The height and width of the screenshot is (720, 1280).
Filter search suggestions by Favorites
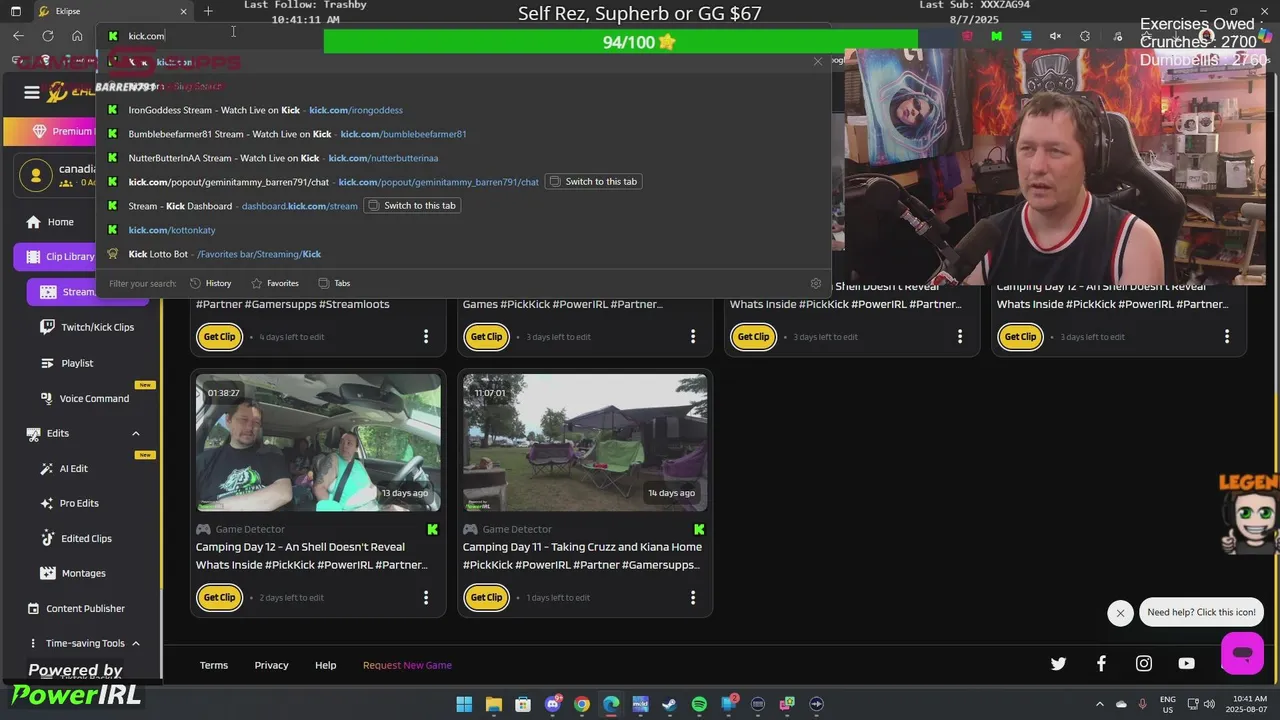pyautogui.click(x=275, y=283)
